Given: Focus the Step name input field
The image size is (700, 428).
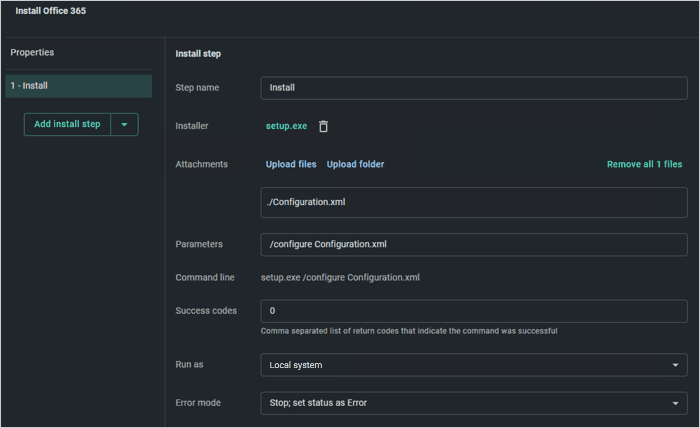Looking at the screenshot, I should pos(474,88).
